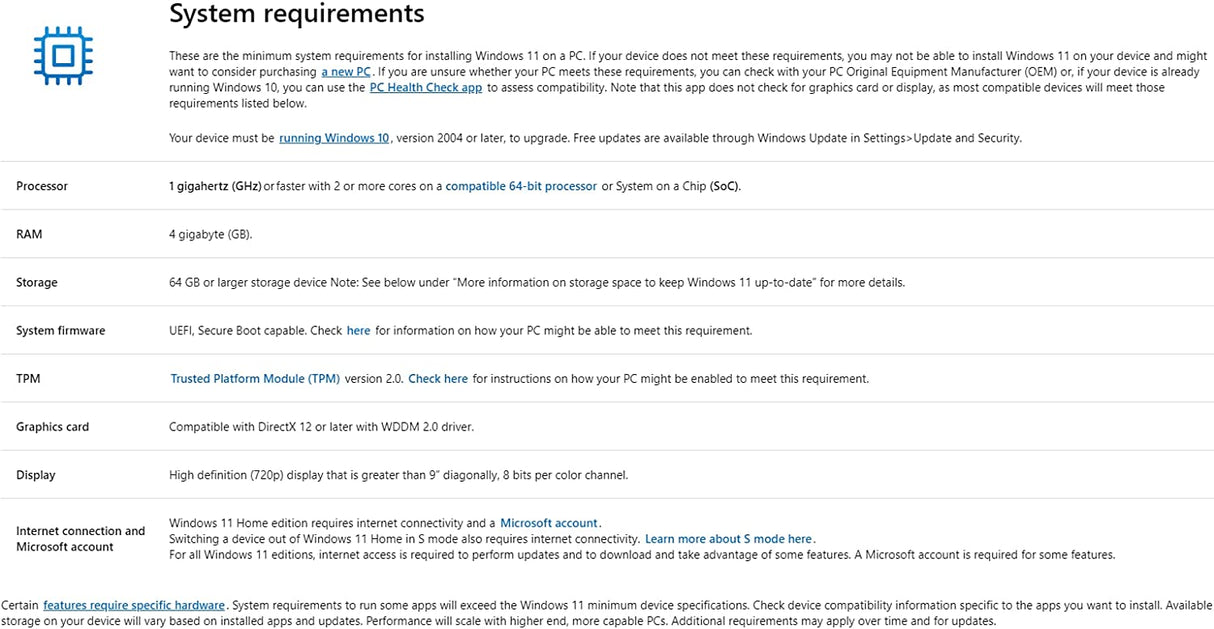The image size is (1214, 629).
Task: Open the compatible 64-bit processor link
Action: coord(521,186)
